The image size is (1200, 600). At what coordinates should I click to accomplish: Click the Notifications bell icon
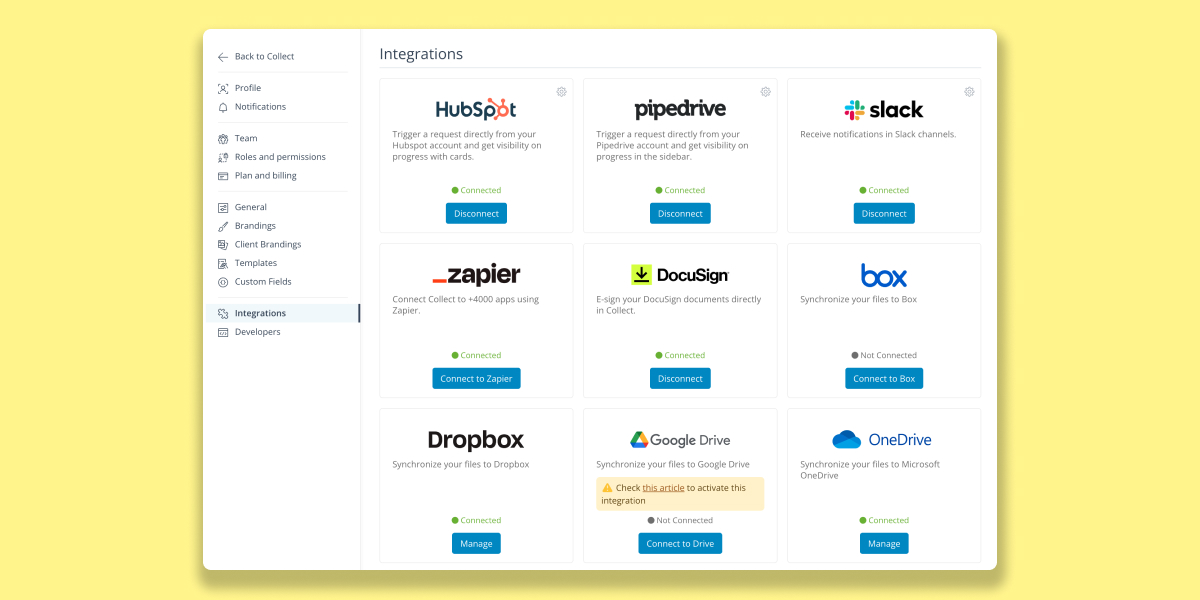(223, 107)
